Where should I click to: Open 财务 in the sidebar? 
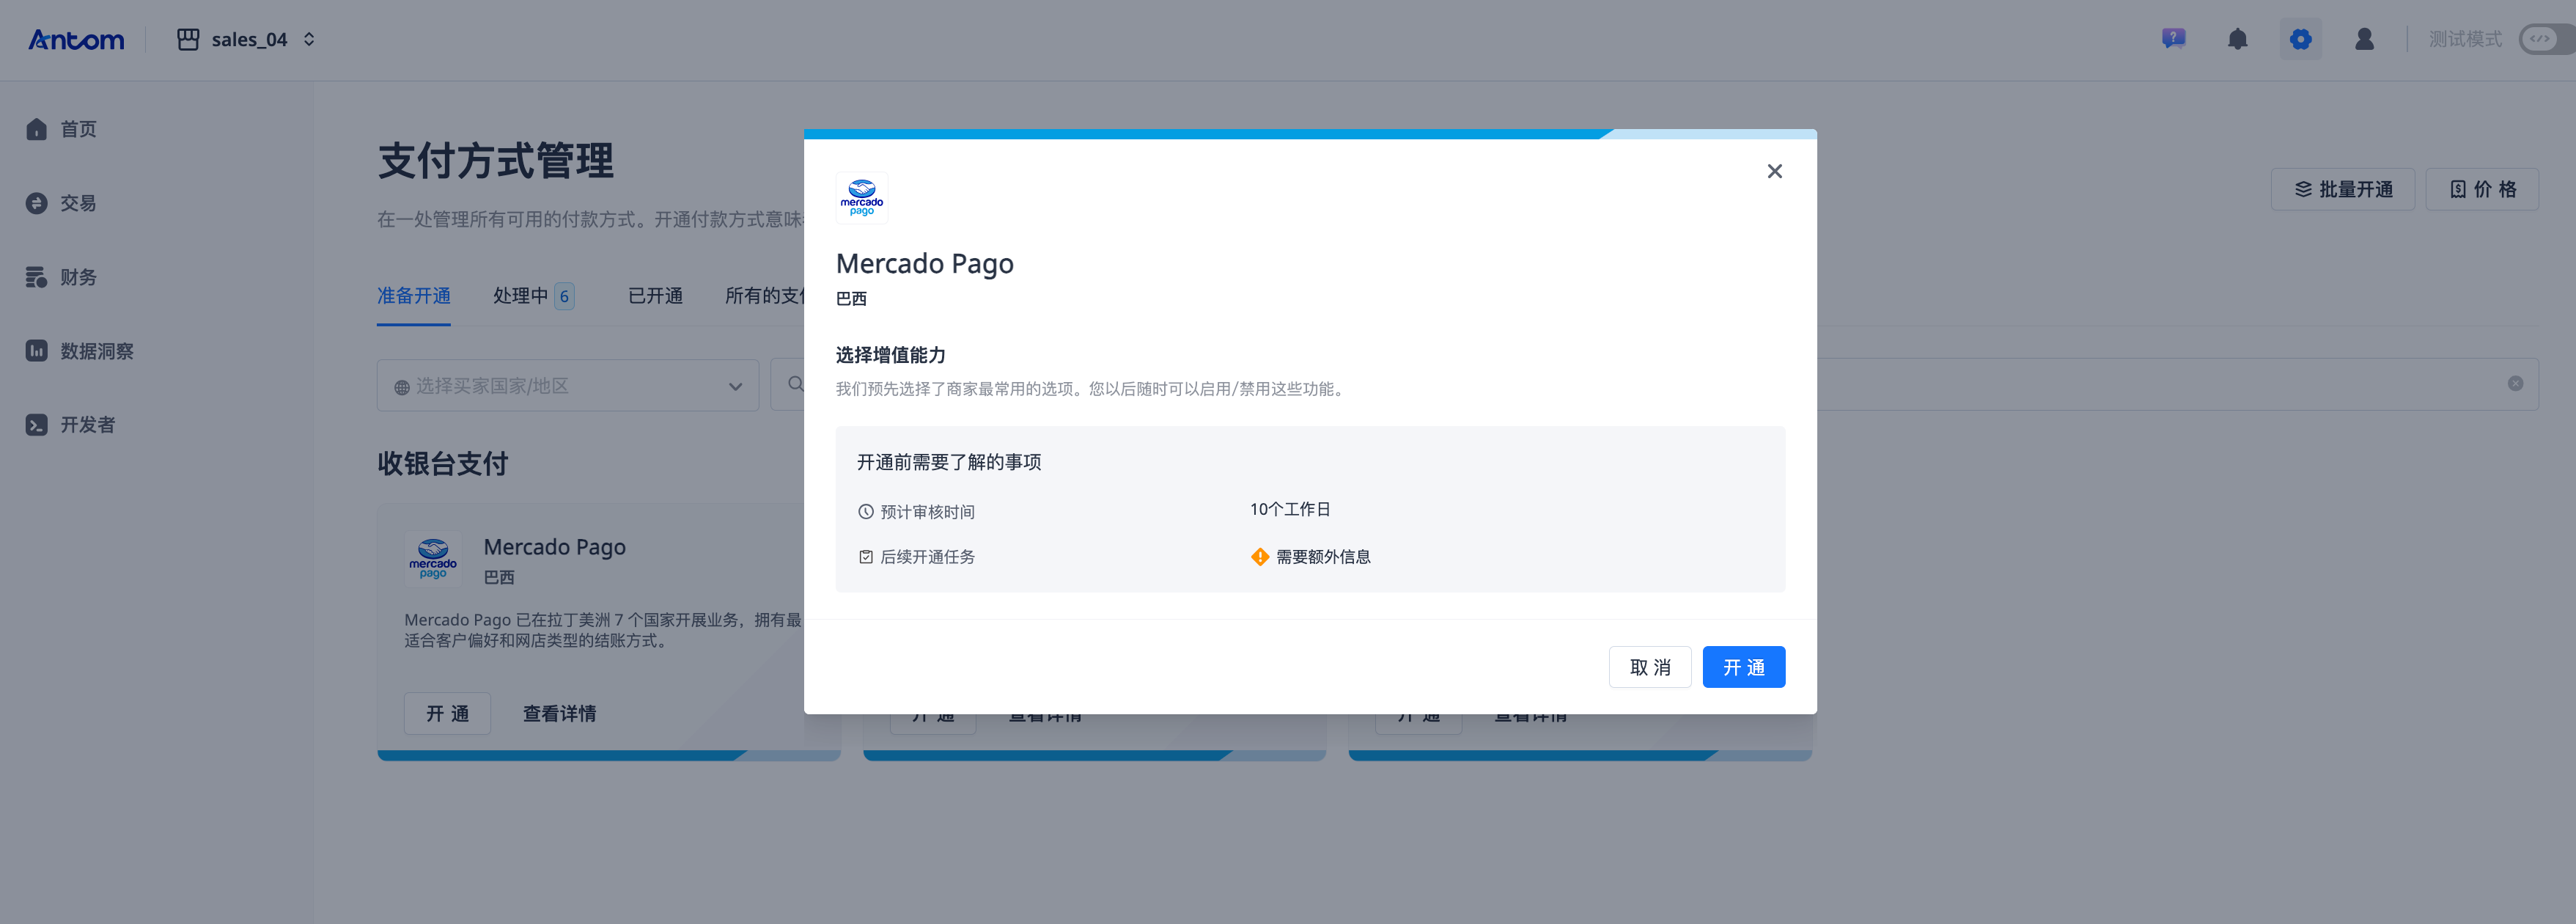pyautogui.click(x=79, y=277)
